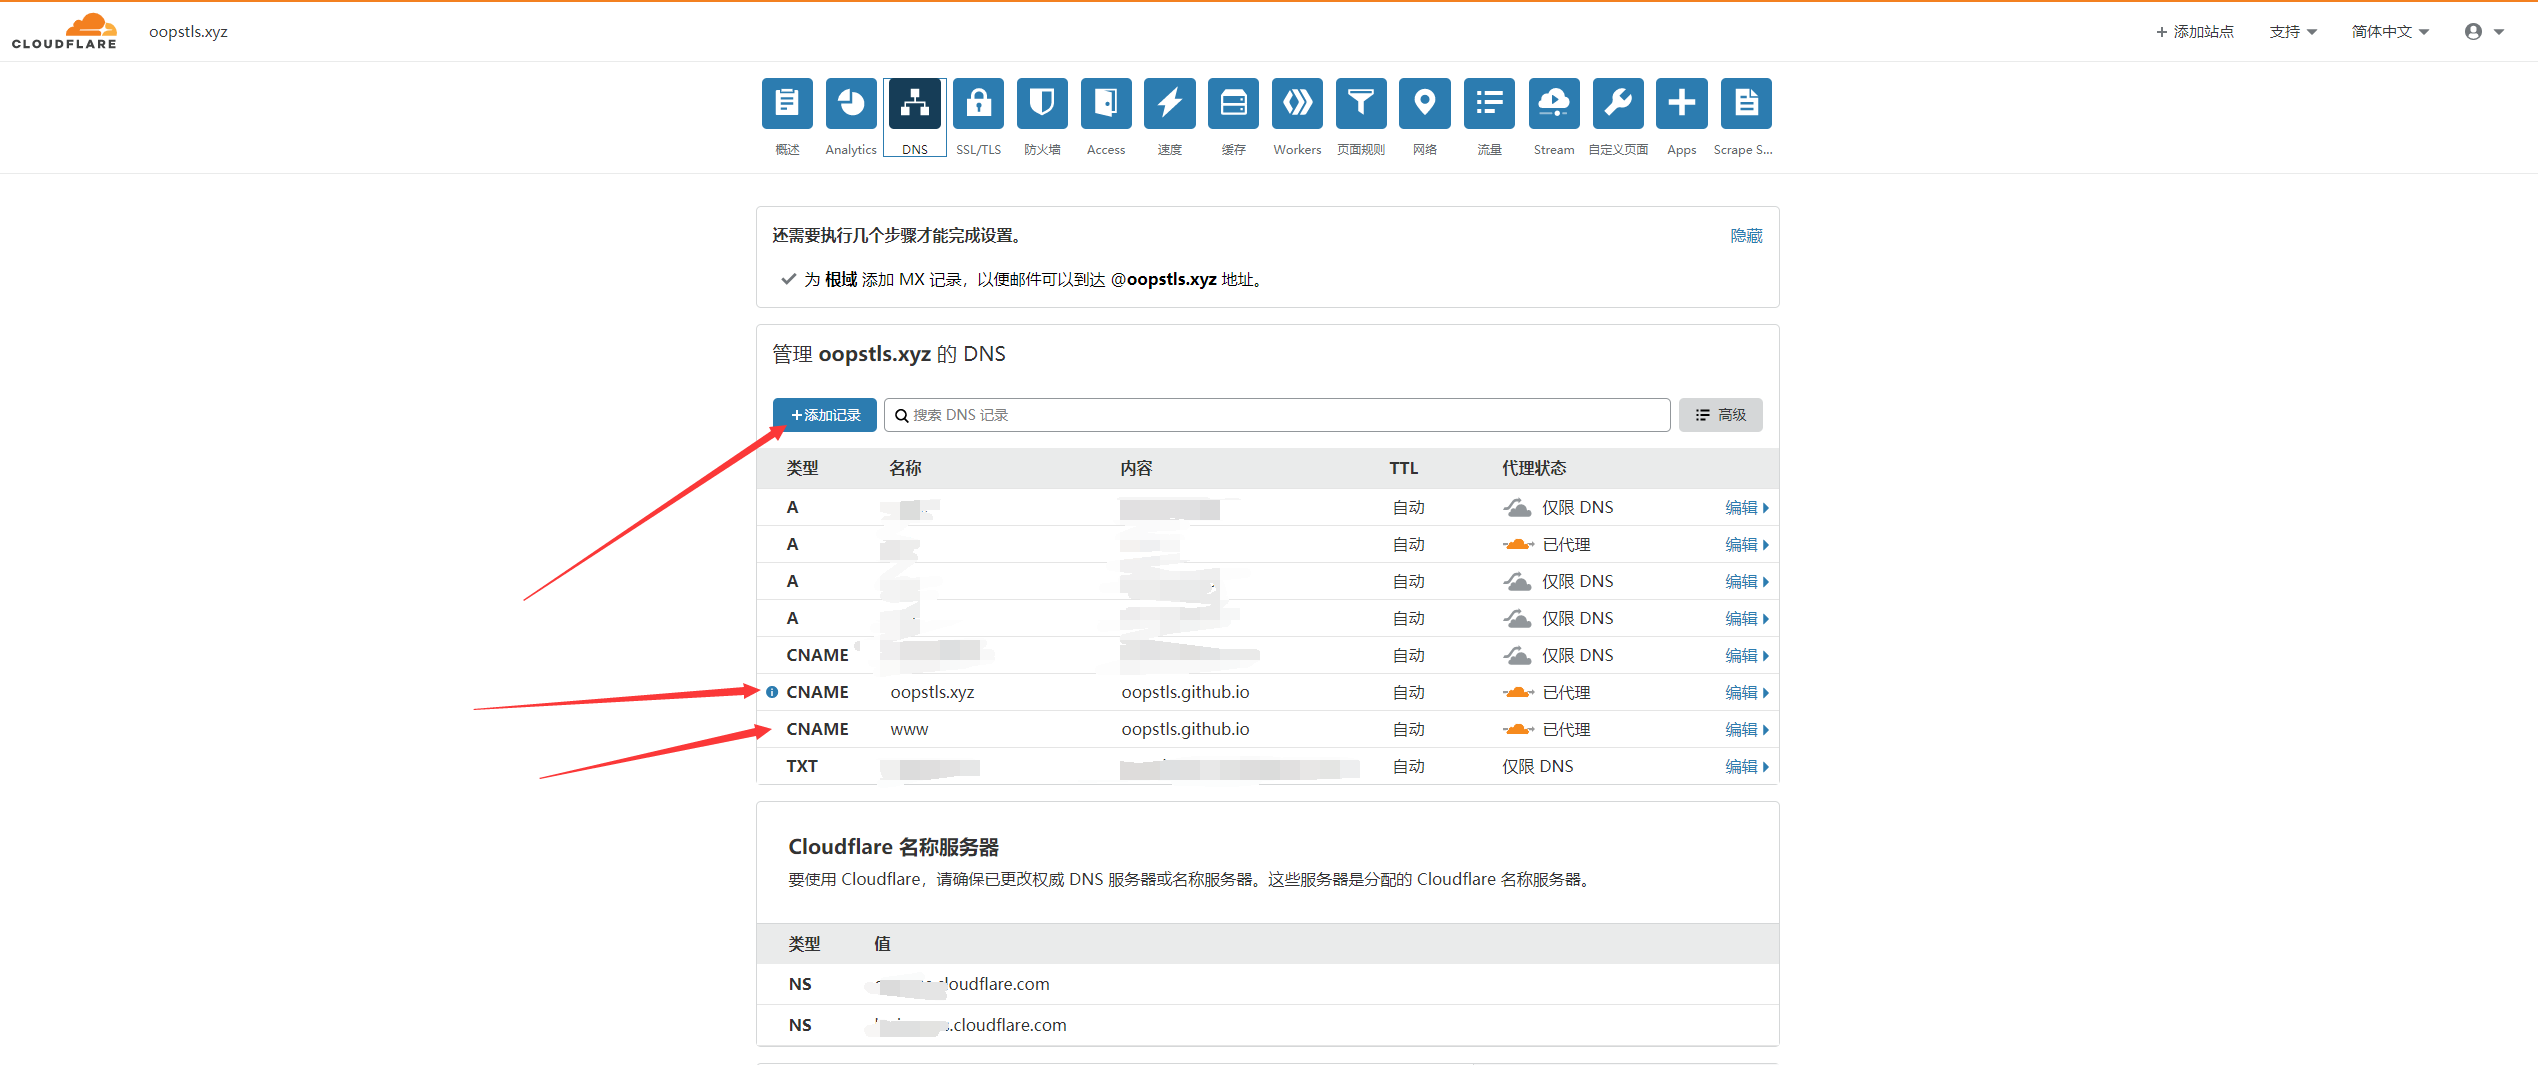Open the SSL/TLS lock icon
This screenshot has width=2538, height=1065.
[978, 103]
